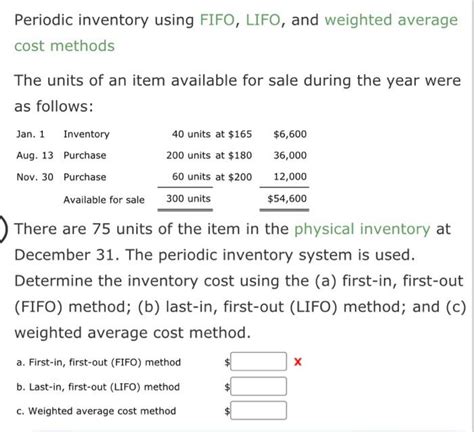The image size is (474, 432).
Task: Click the dollar sign beside FIFO field
Action: [x=227, y=362]
